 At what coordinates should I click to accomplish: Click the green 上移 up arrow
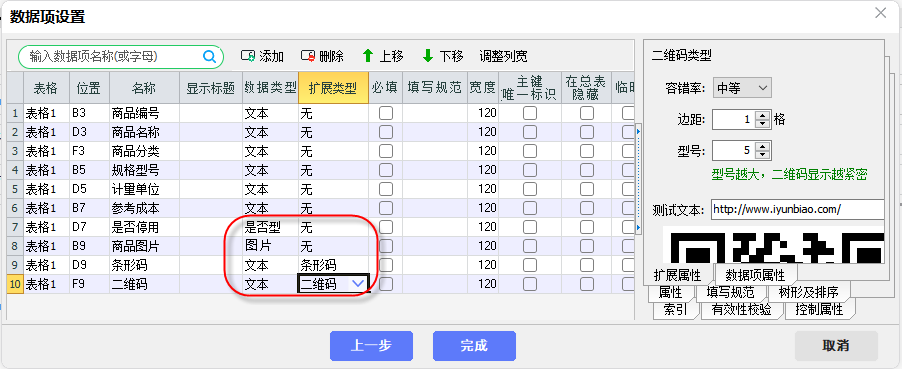pyautogui.click(x=368, y=56)
